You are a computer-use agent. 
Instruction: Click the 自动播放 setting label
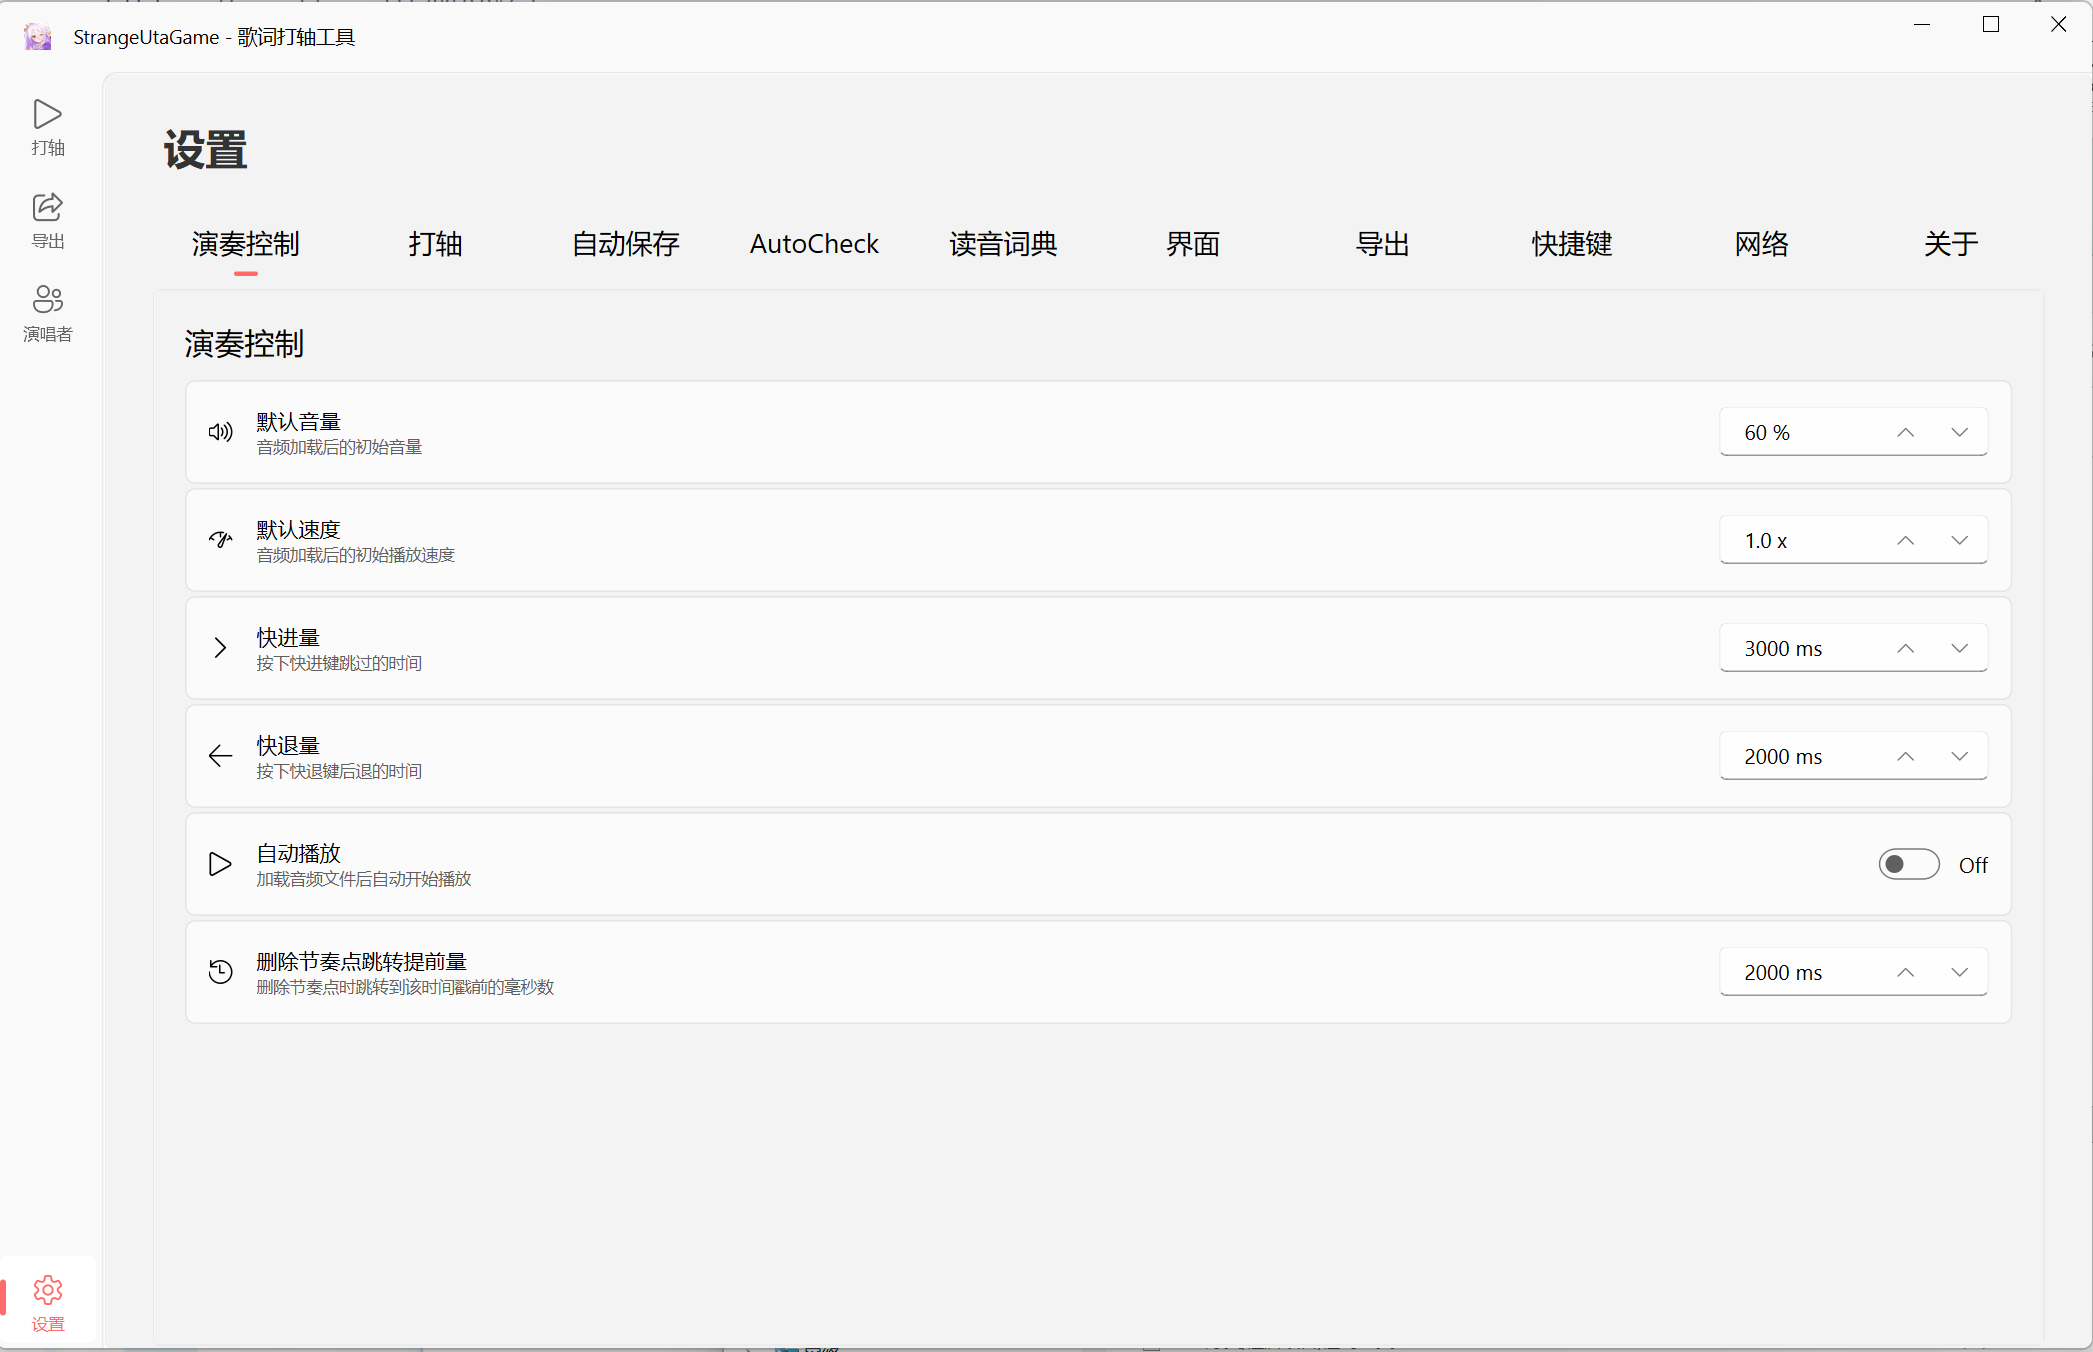[298, 854]
